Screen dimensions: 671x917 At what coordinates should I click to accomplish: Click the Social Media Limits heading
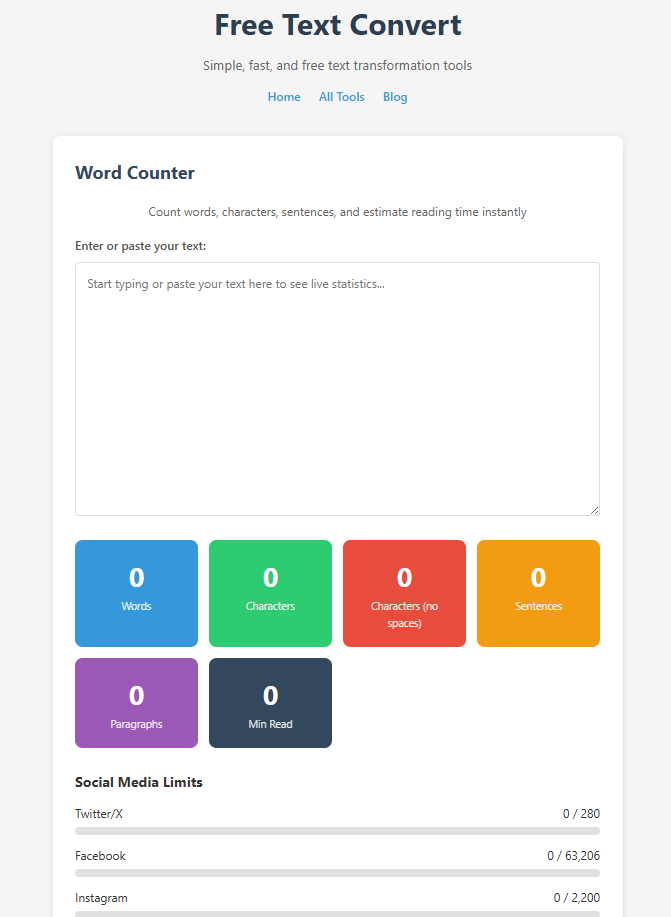(x=139, y=782)
